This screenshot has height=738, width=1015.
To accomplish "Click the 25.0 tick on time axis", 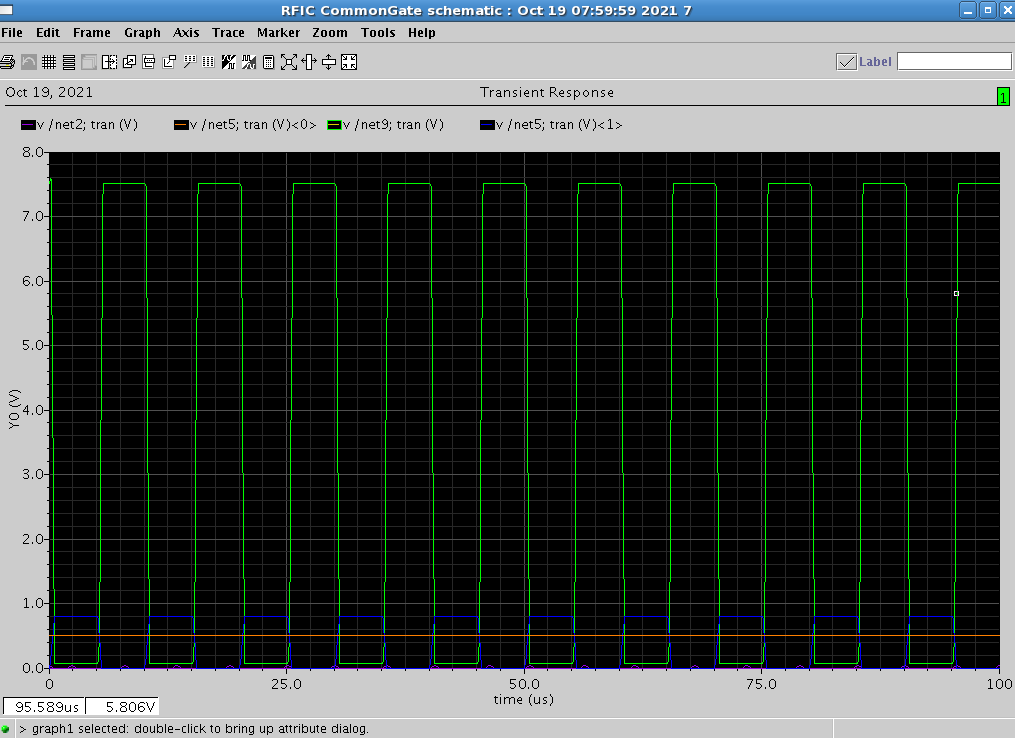I will [287, 684].
